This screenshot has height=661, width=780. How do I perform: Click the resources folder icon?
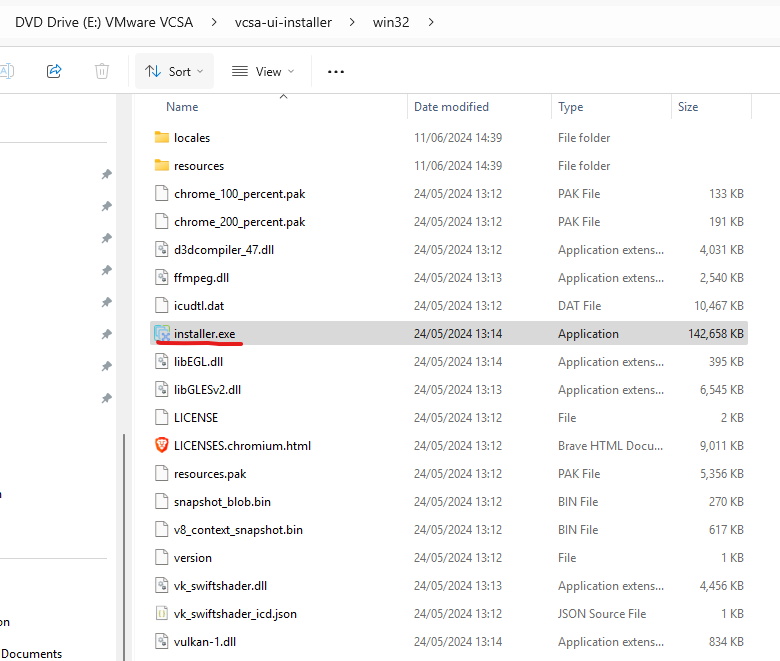(x=162, y=165)
